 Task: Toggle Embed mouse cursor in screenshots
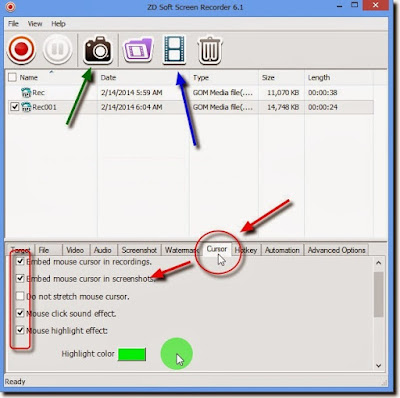20,278
